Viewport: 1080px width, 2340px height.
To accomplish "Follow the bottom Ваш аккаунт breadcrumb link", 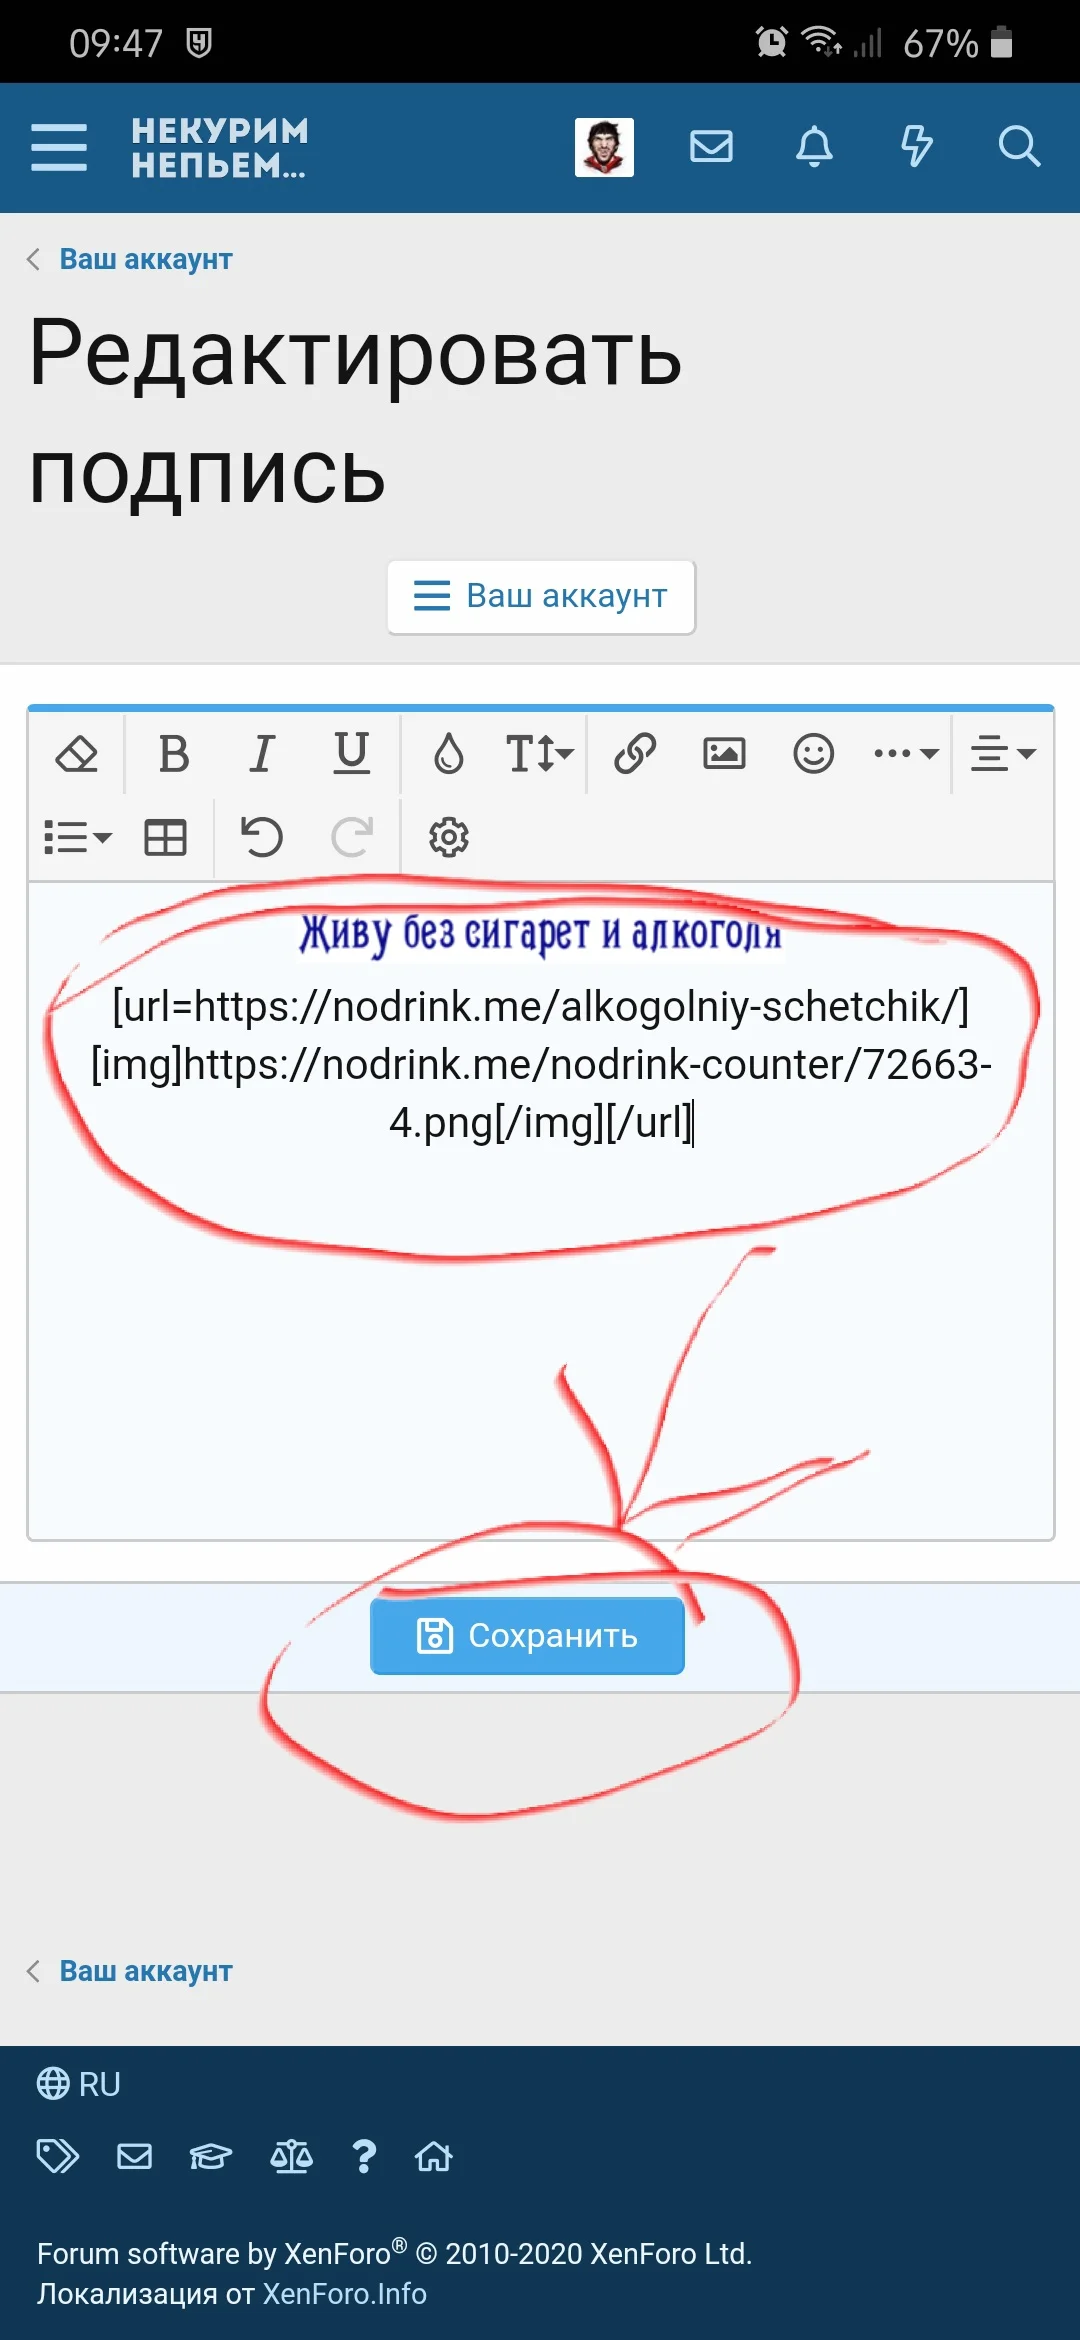I will coord(145,1971).
